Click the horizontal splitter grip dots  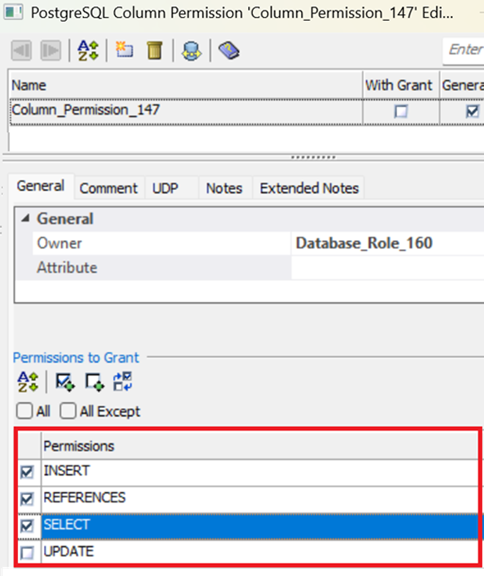click(x=313, y=158)
